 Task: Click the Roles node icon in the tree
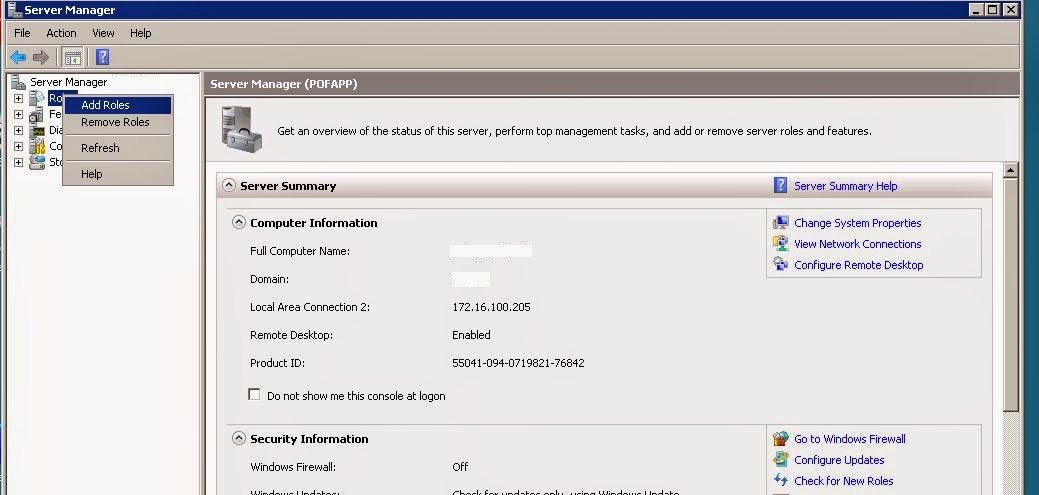click(x=37, y=98)
